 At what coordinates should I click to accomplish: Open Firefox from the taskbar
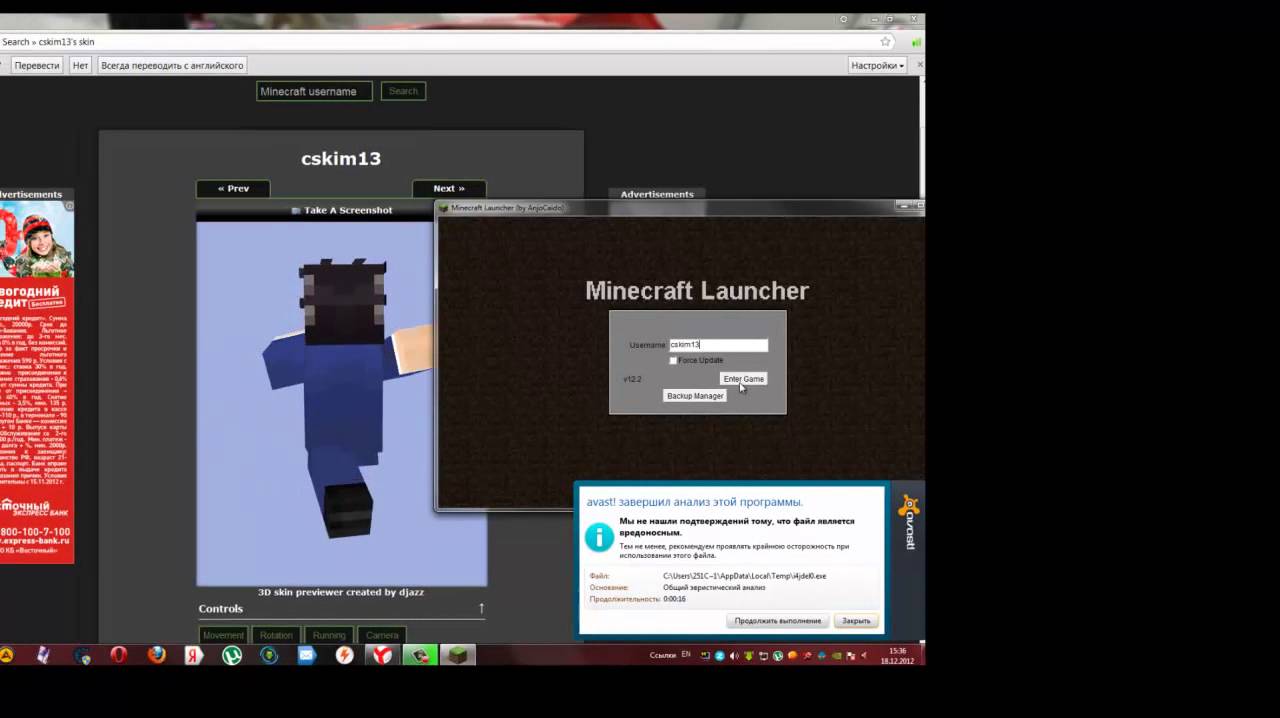click(157, 655)
